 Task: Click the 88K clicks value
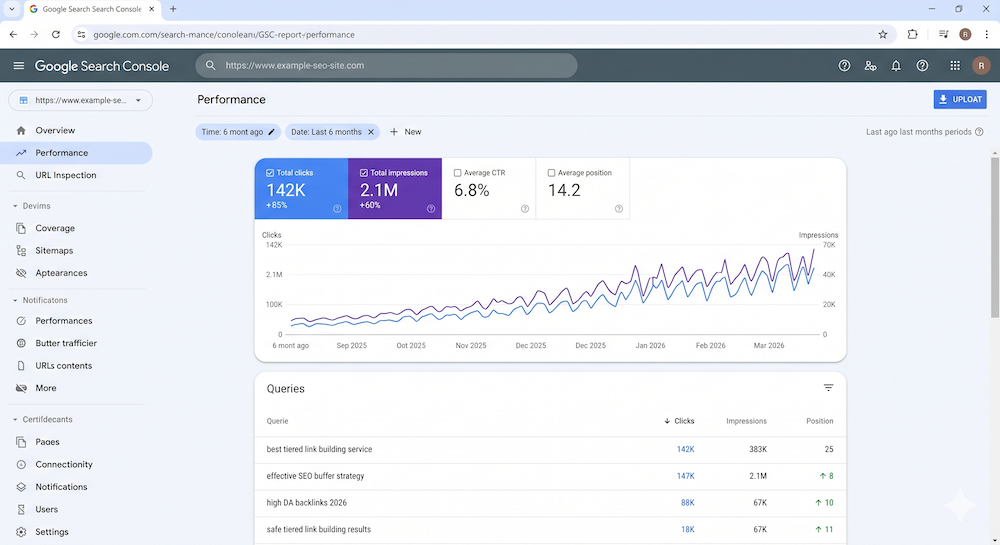click(688, 503)
